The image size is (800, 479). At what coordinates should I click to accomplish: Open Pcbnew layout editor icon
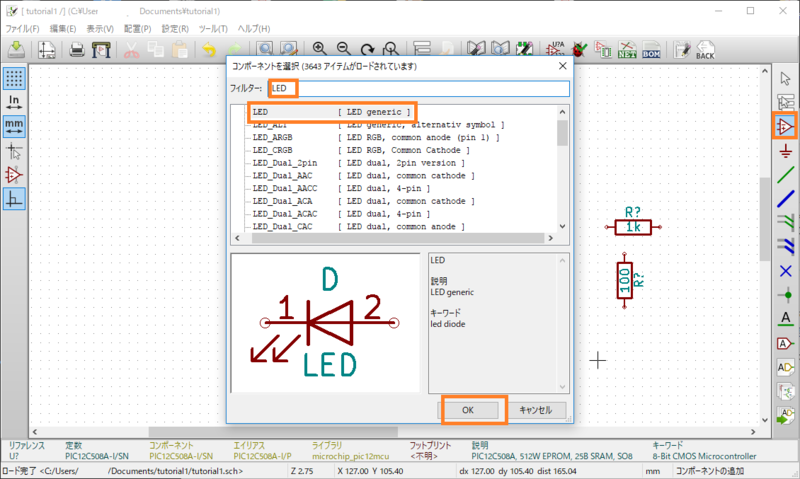pos(682,49)
